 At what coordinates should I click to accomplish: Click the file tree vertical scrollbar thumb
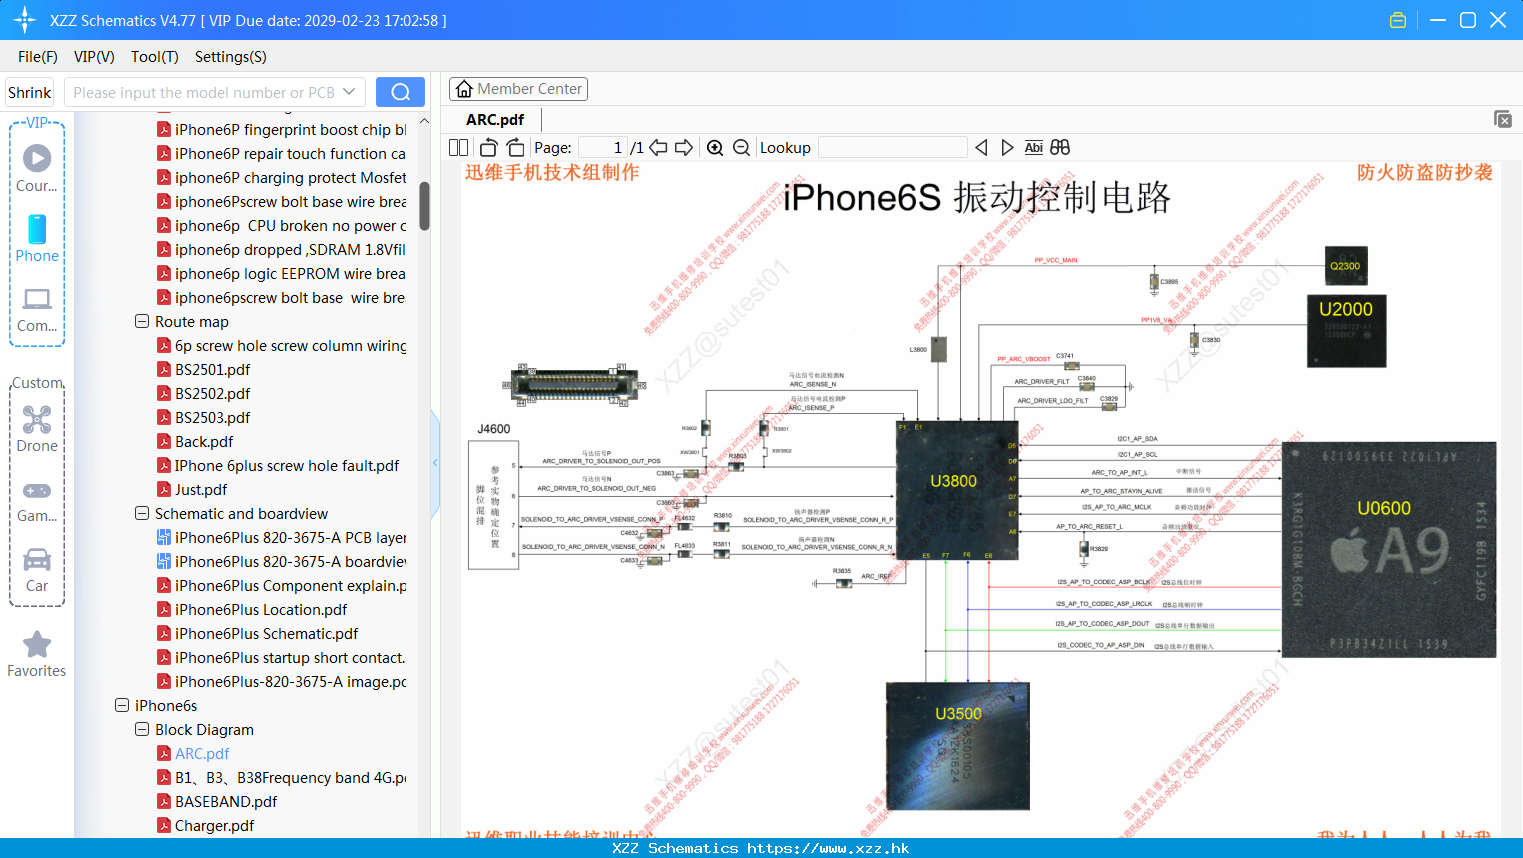pos(424,206)
